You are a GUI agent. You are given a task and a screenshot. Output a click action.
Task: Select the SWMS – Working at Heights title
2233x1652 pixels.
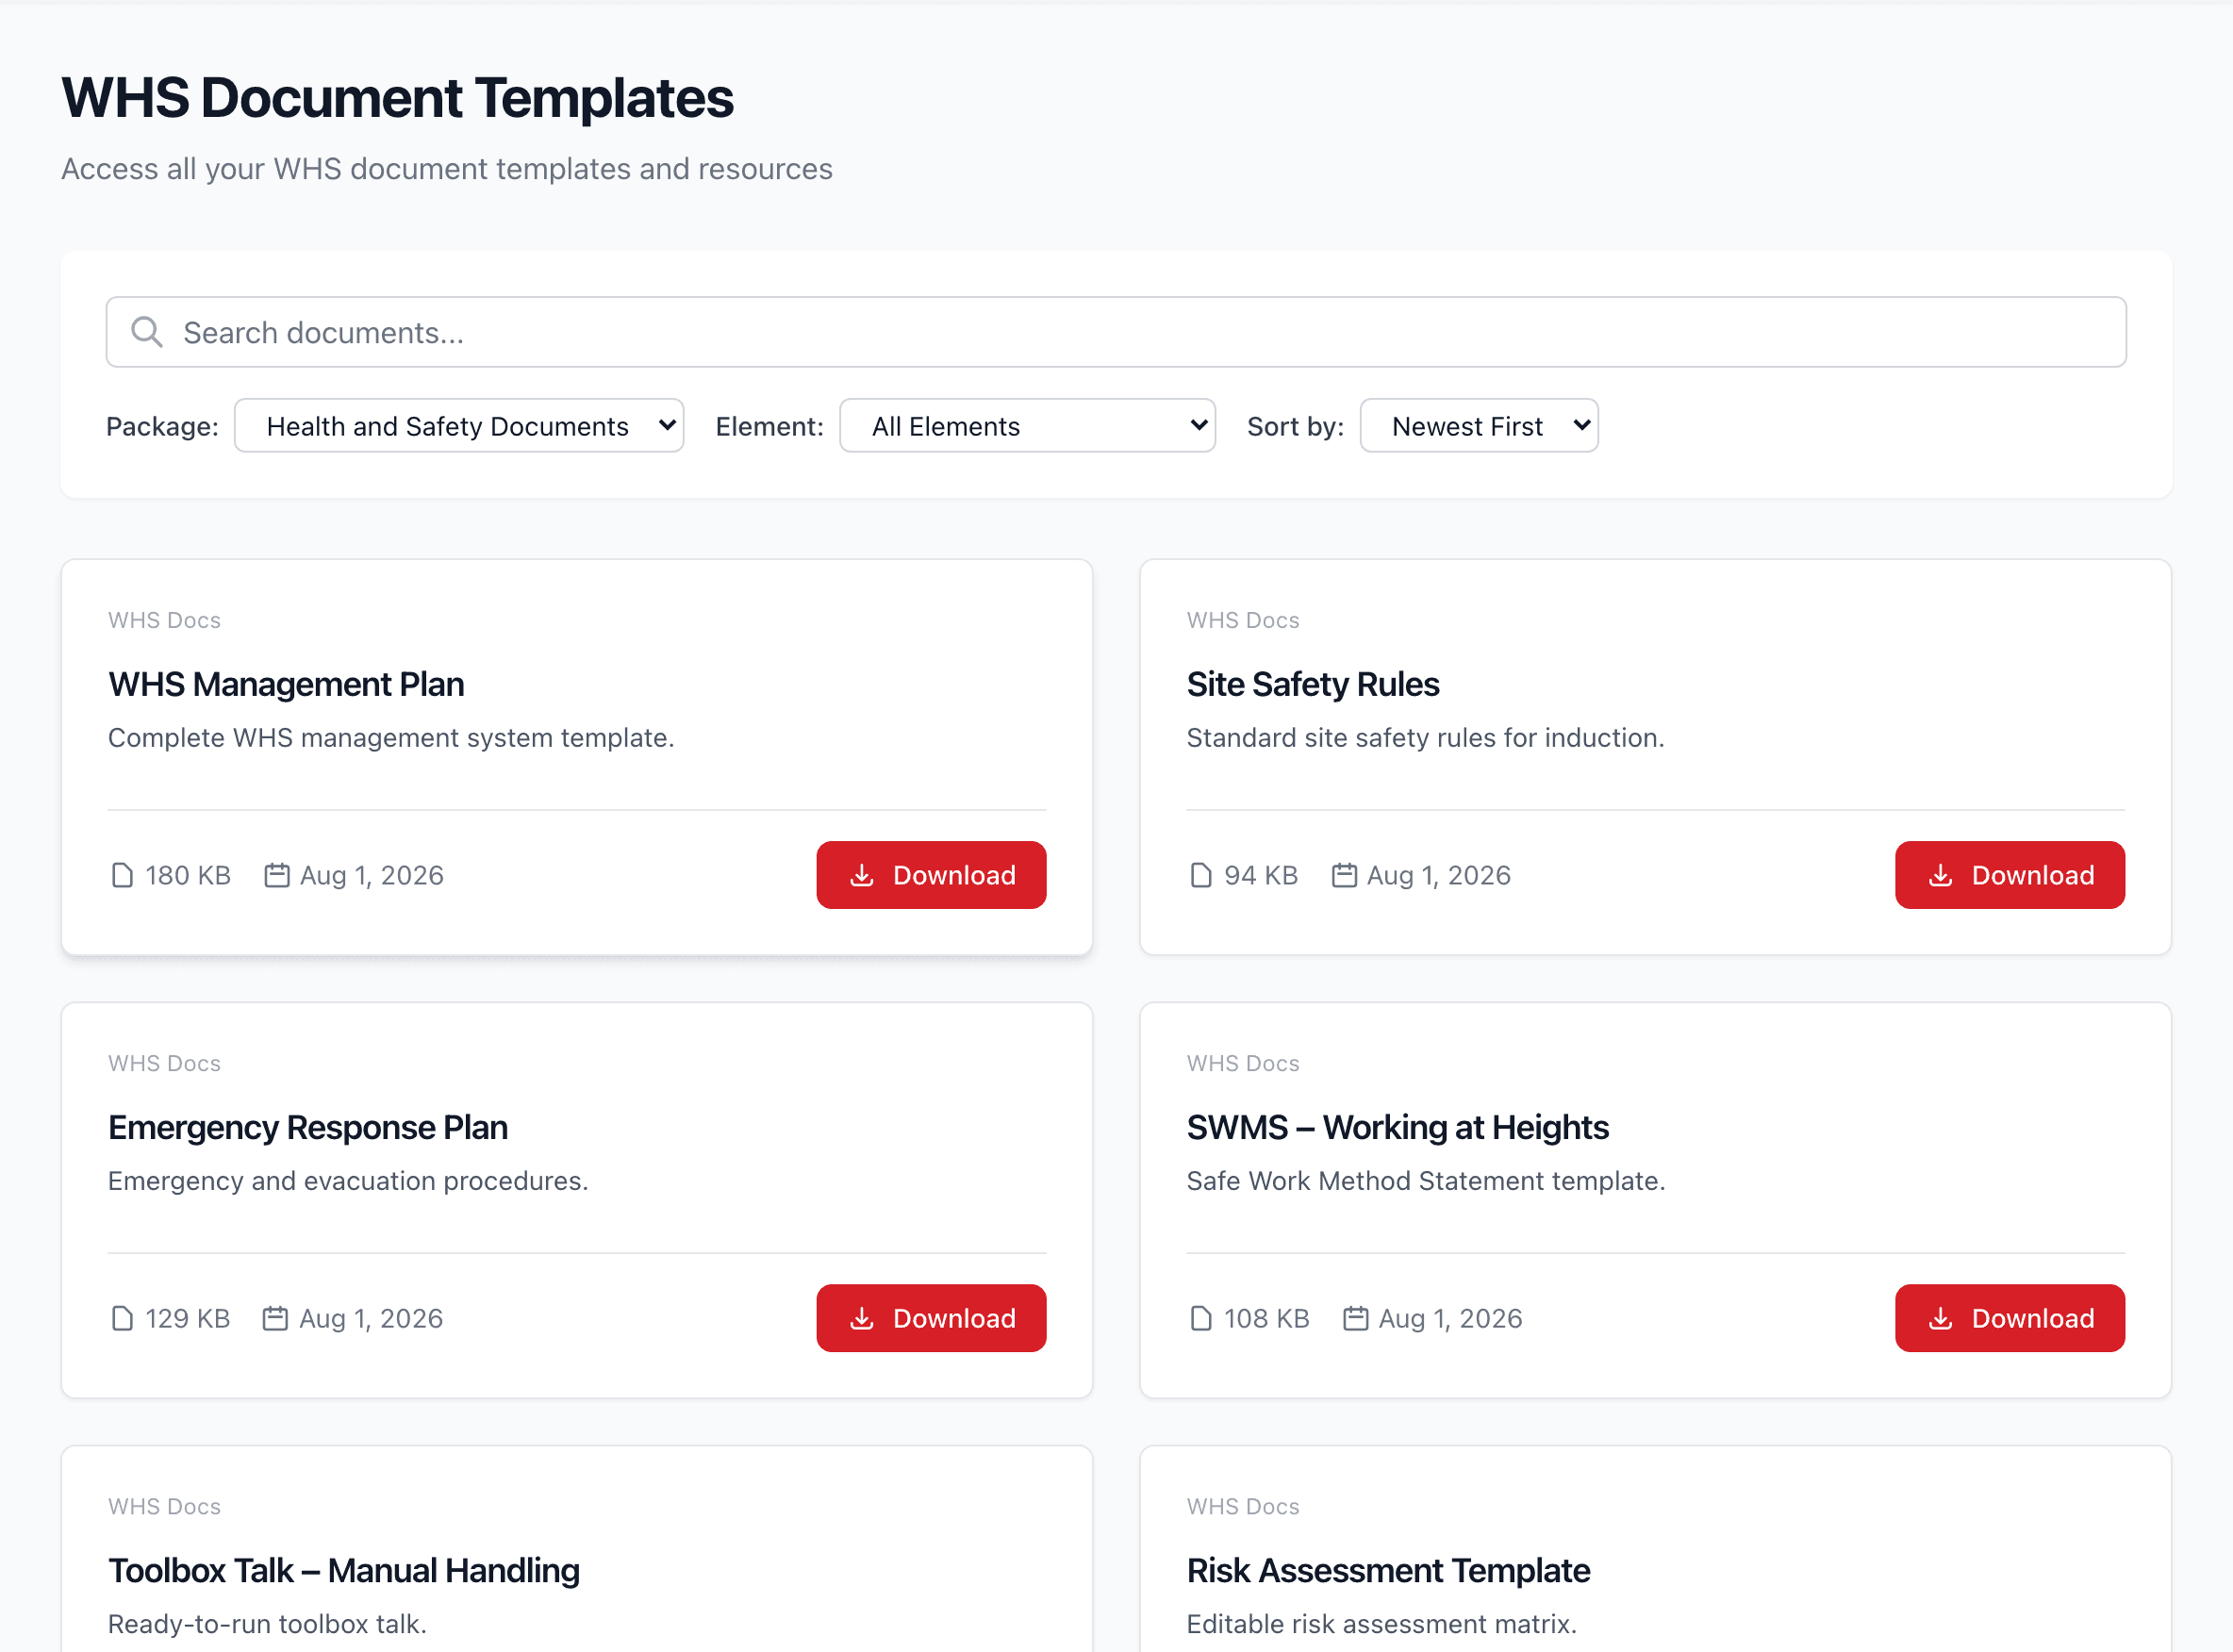click(1397, 1127)
